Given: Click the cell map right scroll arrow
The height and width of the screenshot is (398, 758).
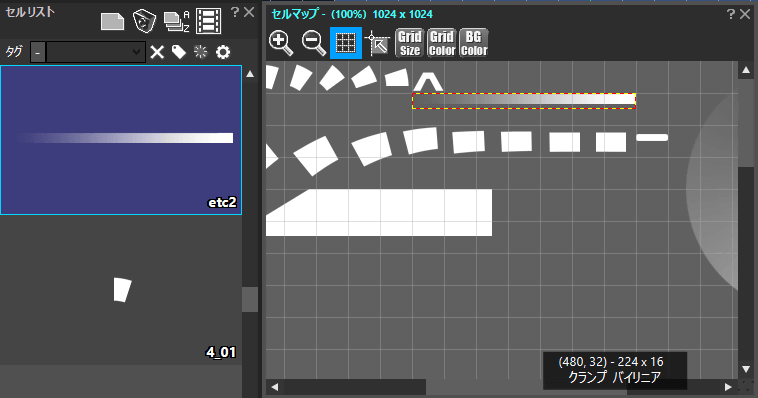Looking at the screenshot, I should coord(728,387).
